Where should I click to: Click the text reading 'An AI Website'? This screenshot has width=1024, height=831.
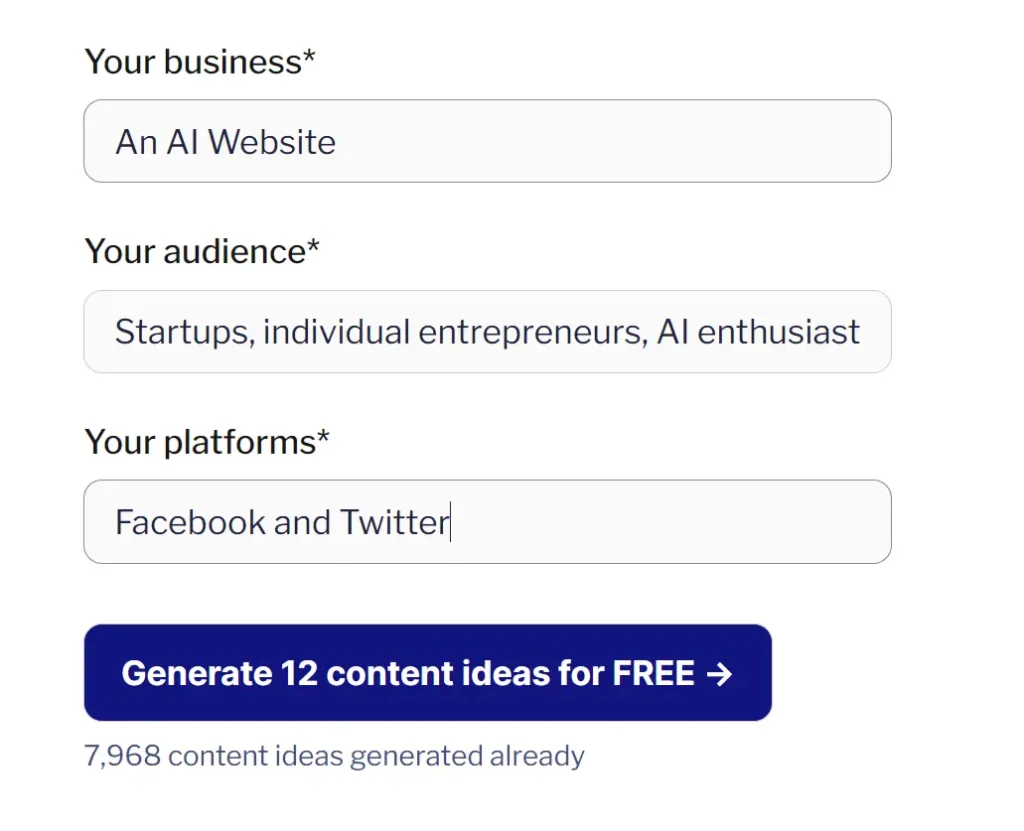click(225, 142)
